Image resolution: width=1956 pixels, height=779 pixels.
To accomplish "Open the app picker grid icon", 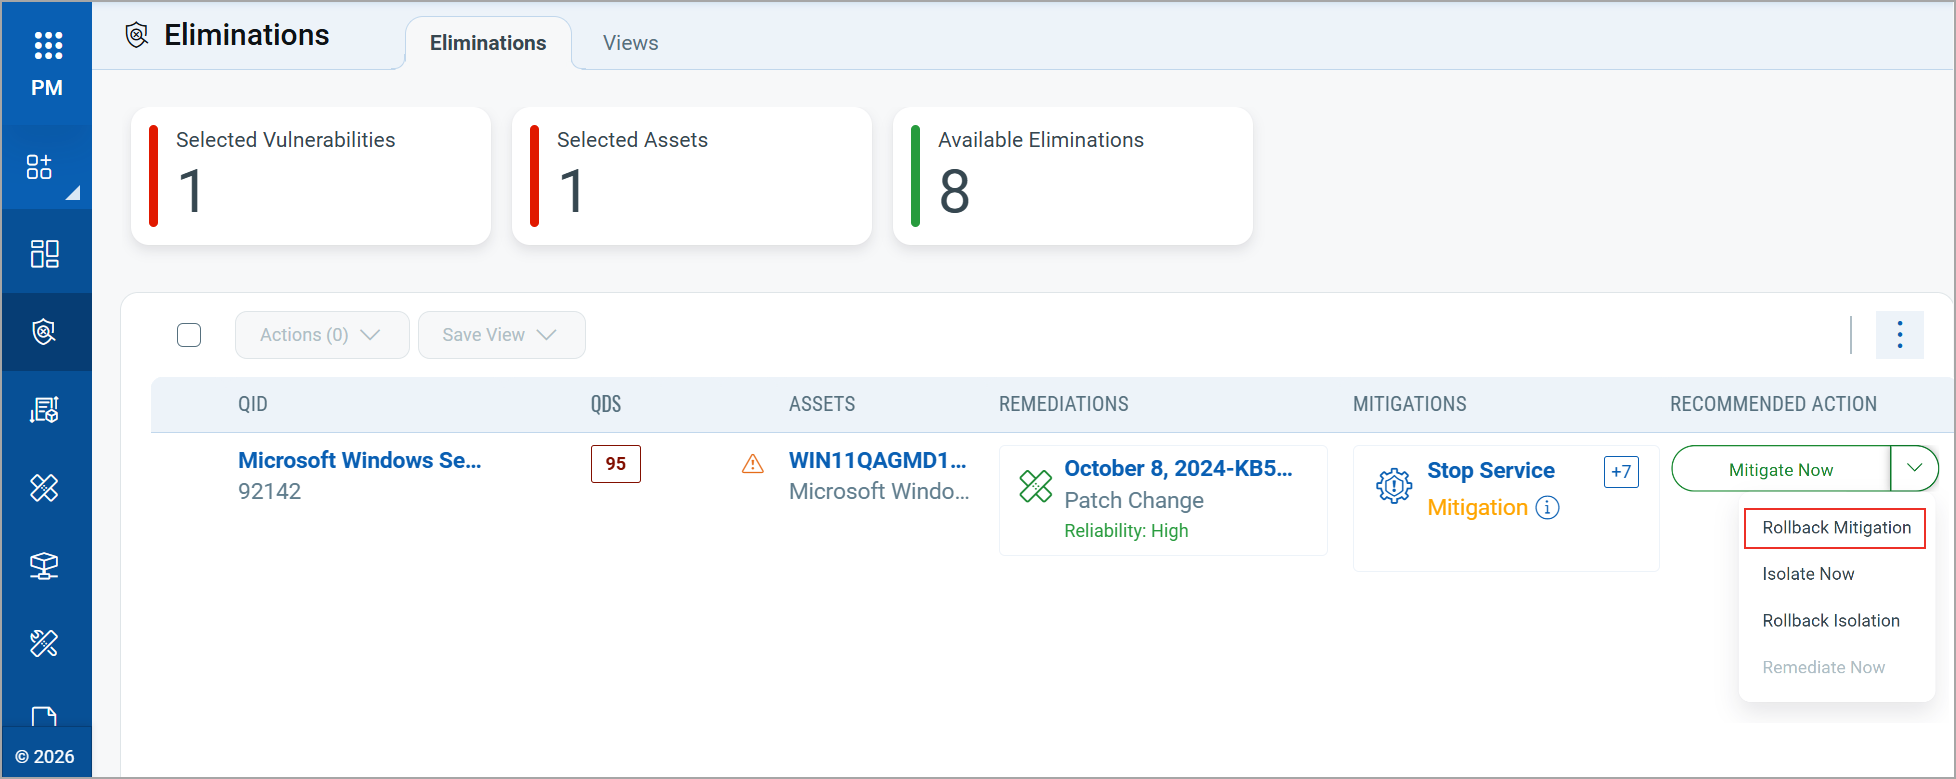I will click(x=47, y=45).
